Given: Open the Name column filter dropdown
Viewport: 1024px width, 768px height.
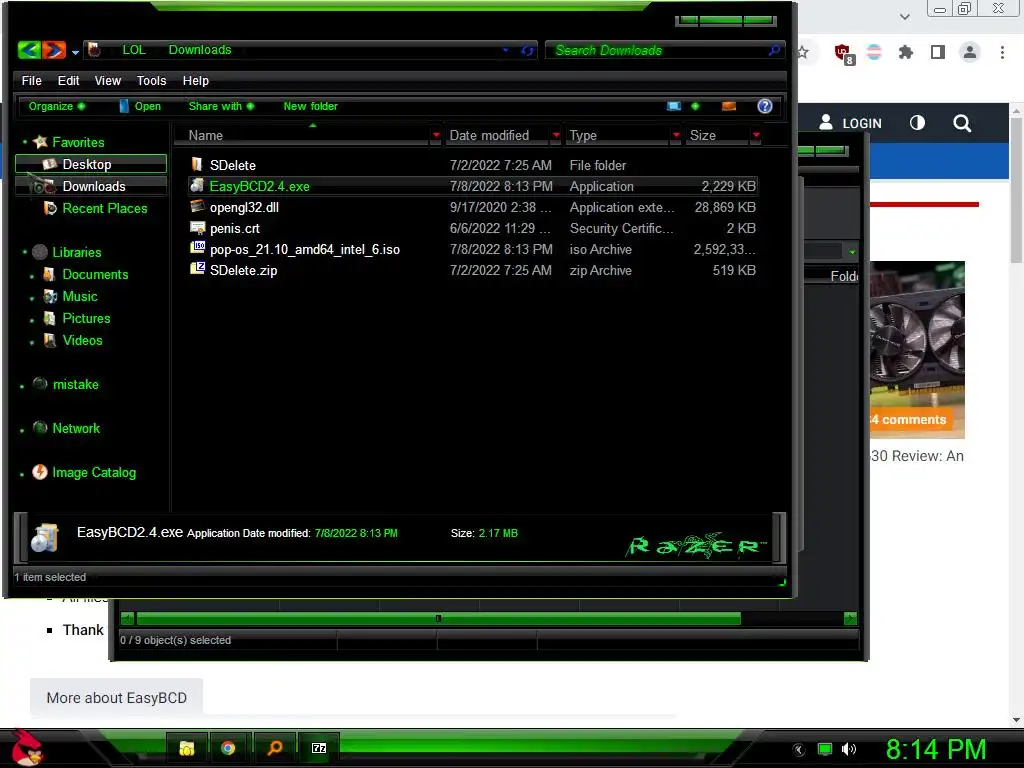Looking at the screenshot, I should coord(436,135).
